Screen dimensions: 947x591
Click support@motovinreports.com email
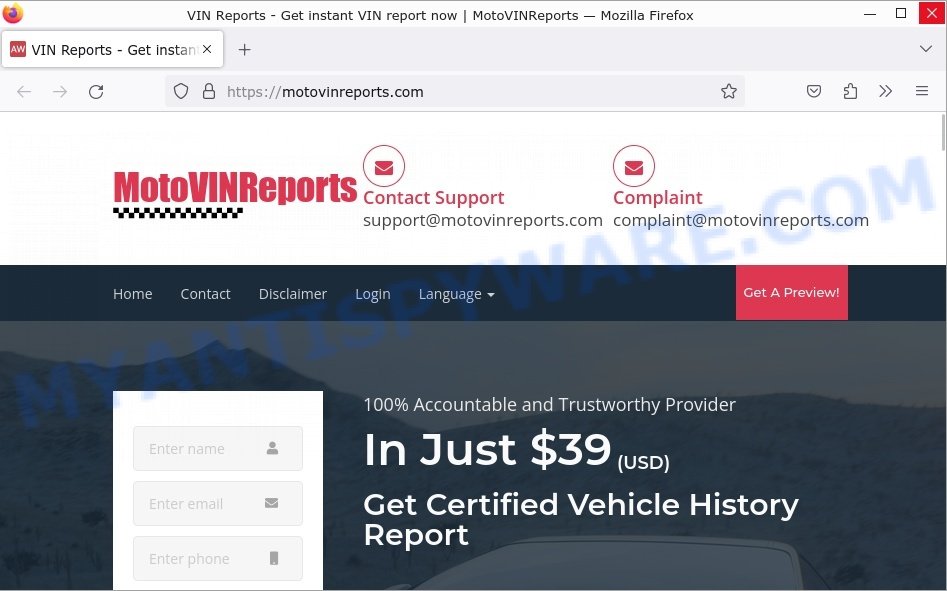(483, 220)
